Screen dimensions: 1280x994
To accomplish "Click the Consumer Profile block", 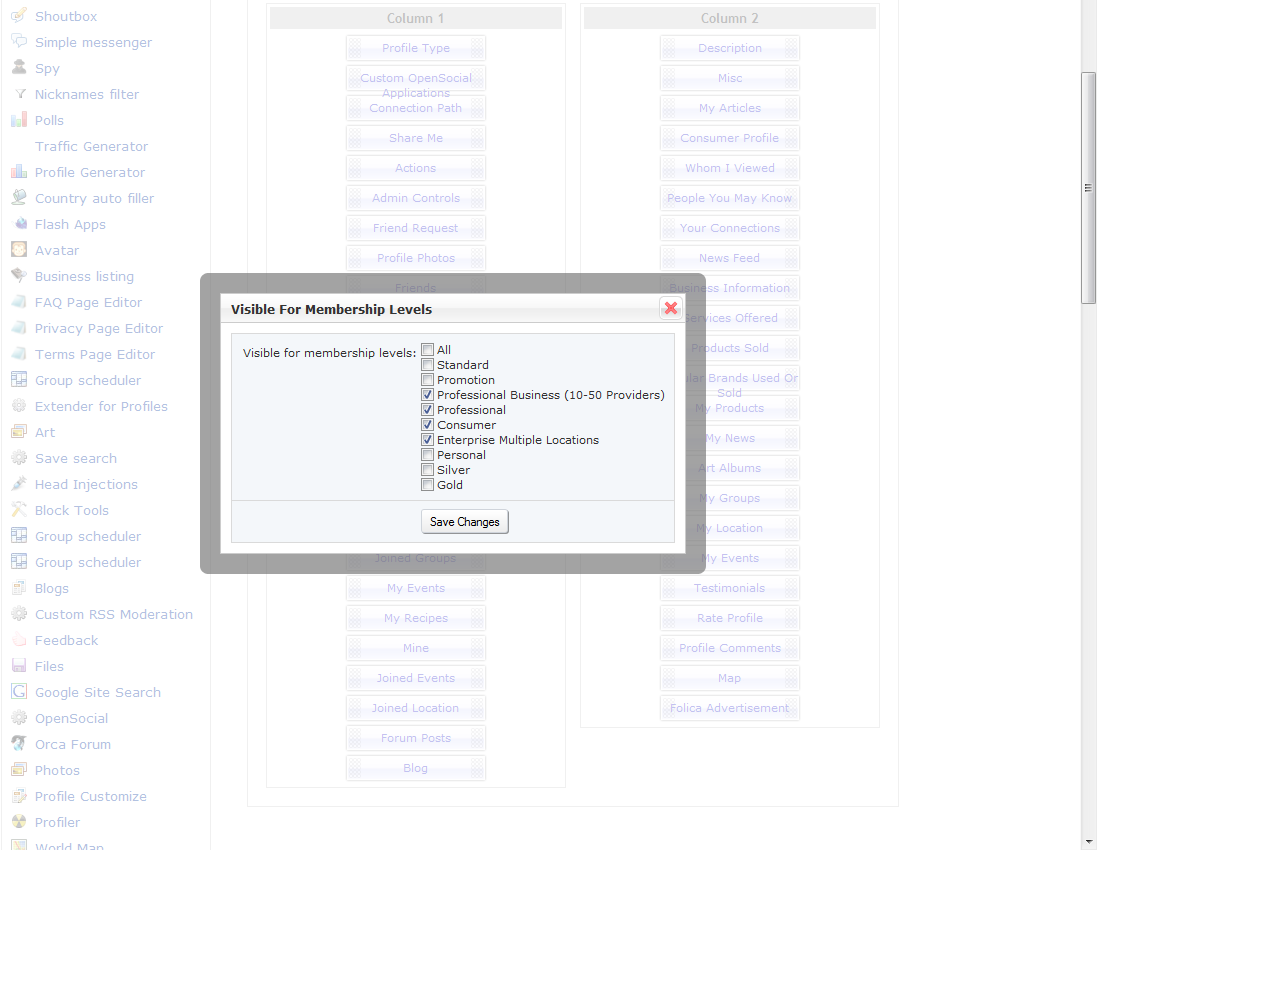I will point(730,138).
